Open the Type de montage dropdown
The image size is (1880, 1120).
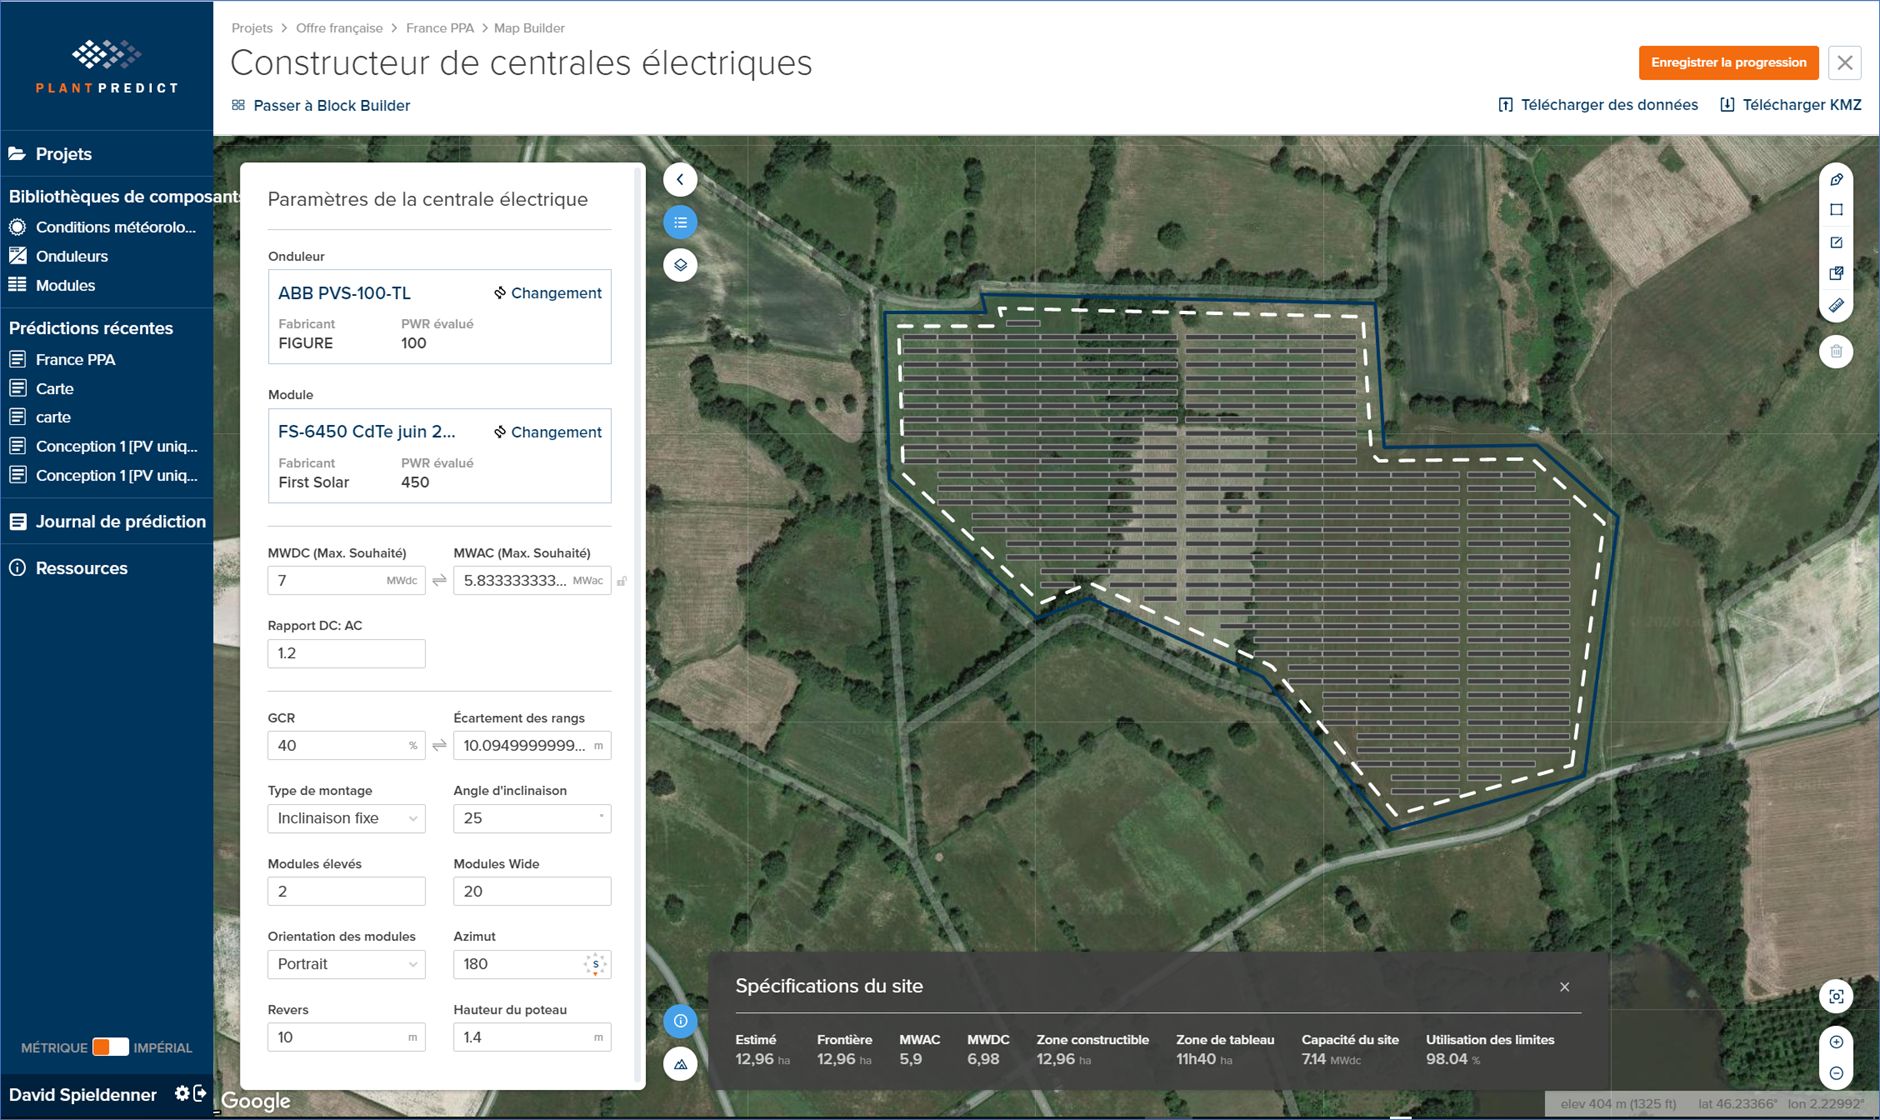[x=346, y=818]
